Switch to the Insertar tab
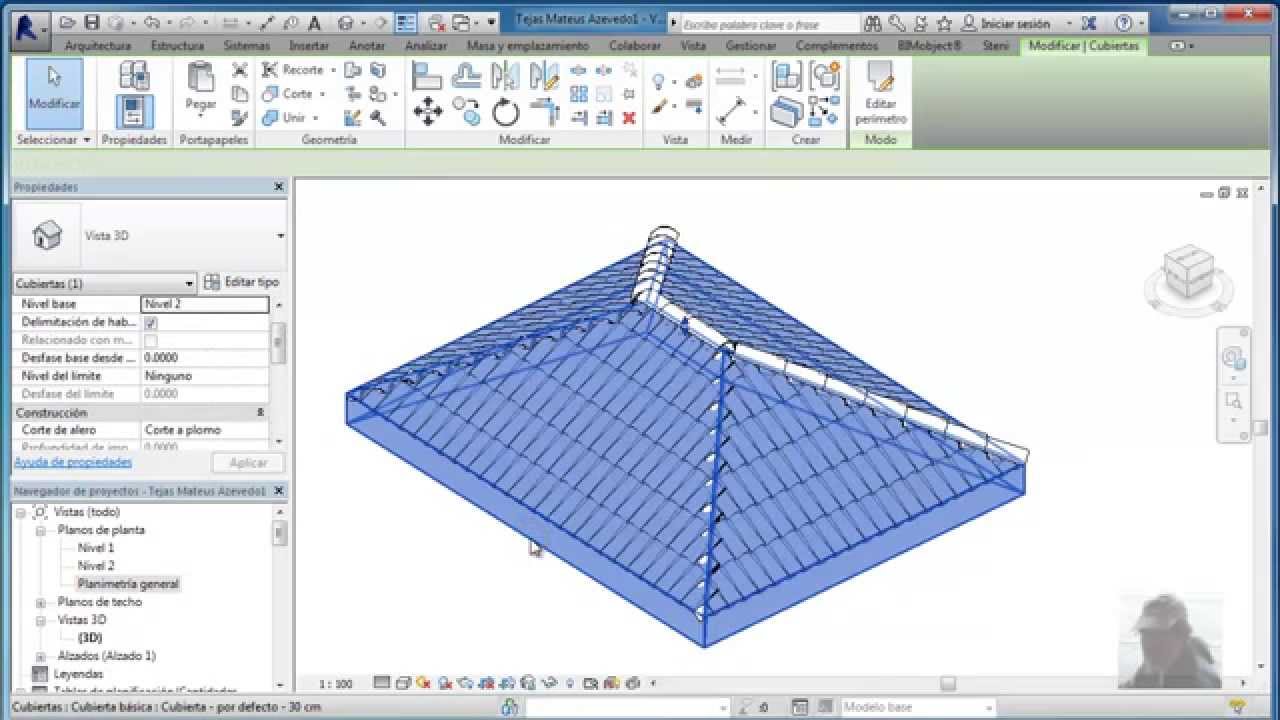The width and height of the screenshot is (1280, 720). point(309,46)
